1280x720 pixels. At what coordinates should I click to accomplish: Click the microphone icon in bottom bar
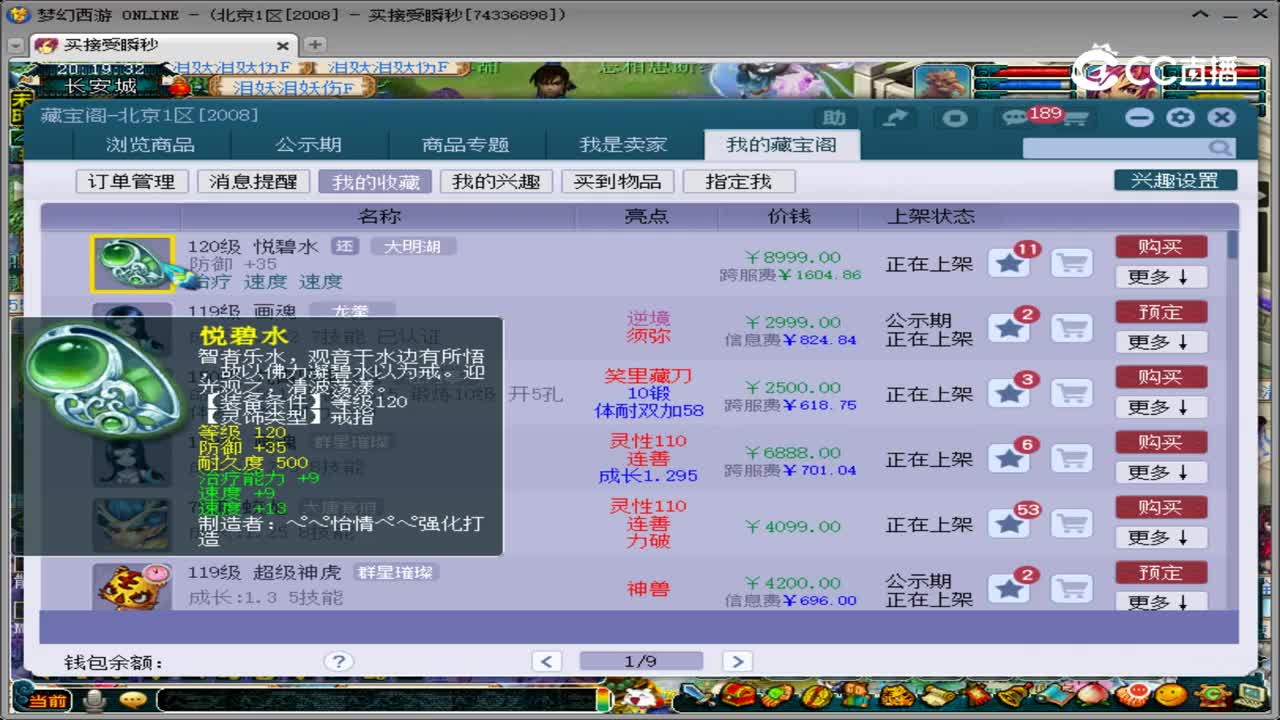[95, 700]
